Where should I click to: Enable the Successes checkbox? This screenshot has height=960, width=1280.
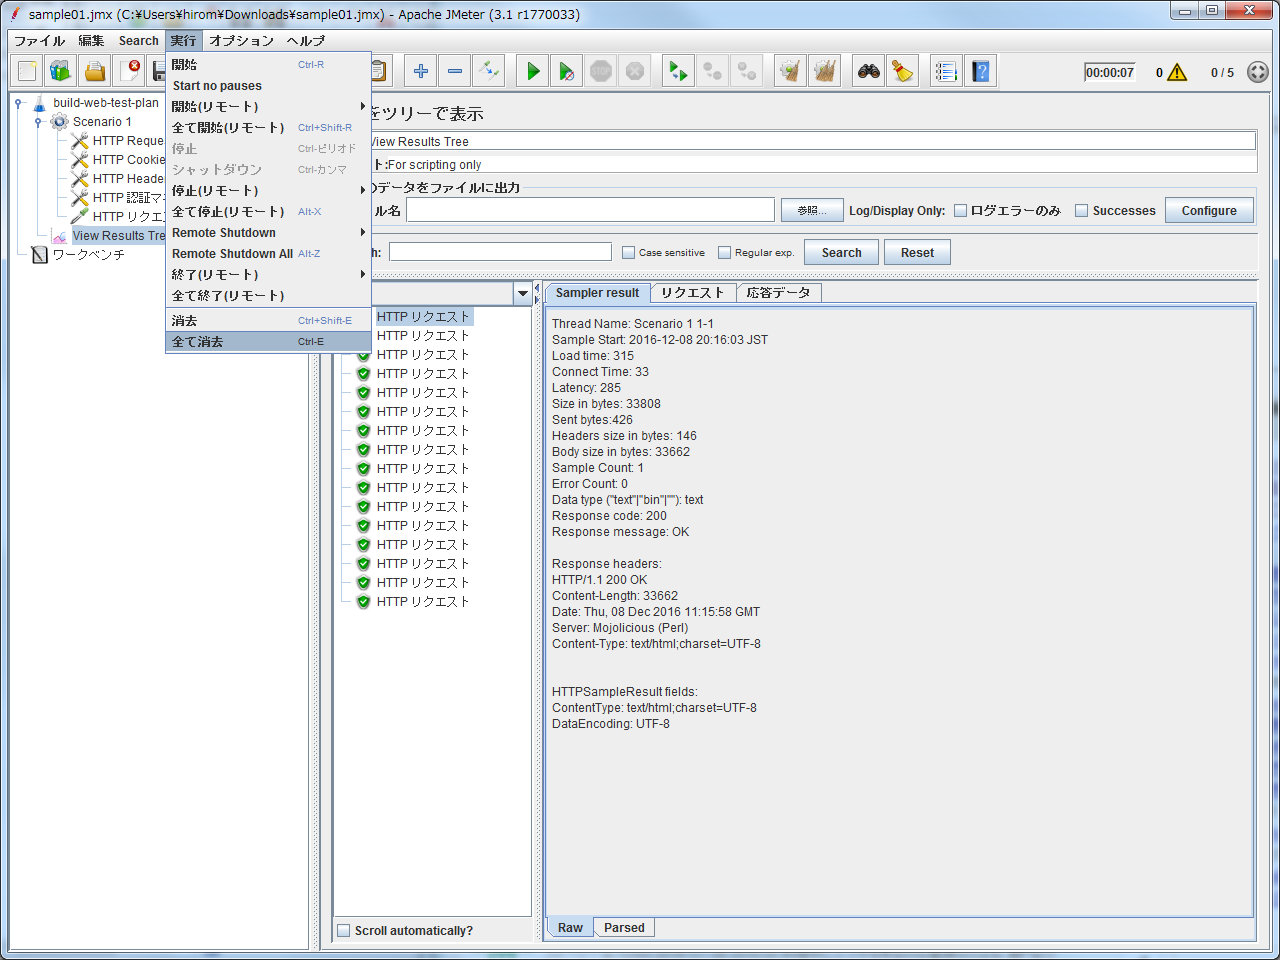click(x=1081, y=211)
